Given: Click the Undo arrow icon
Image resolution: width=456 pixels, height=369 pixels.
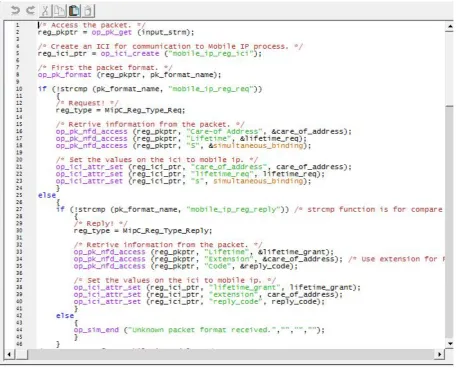Looking at the screenshot, I should [x=15, y=10].
